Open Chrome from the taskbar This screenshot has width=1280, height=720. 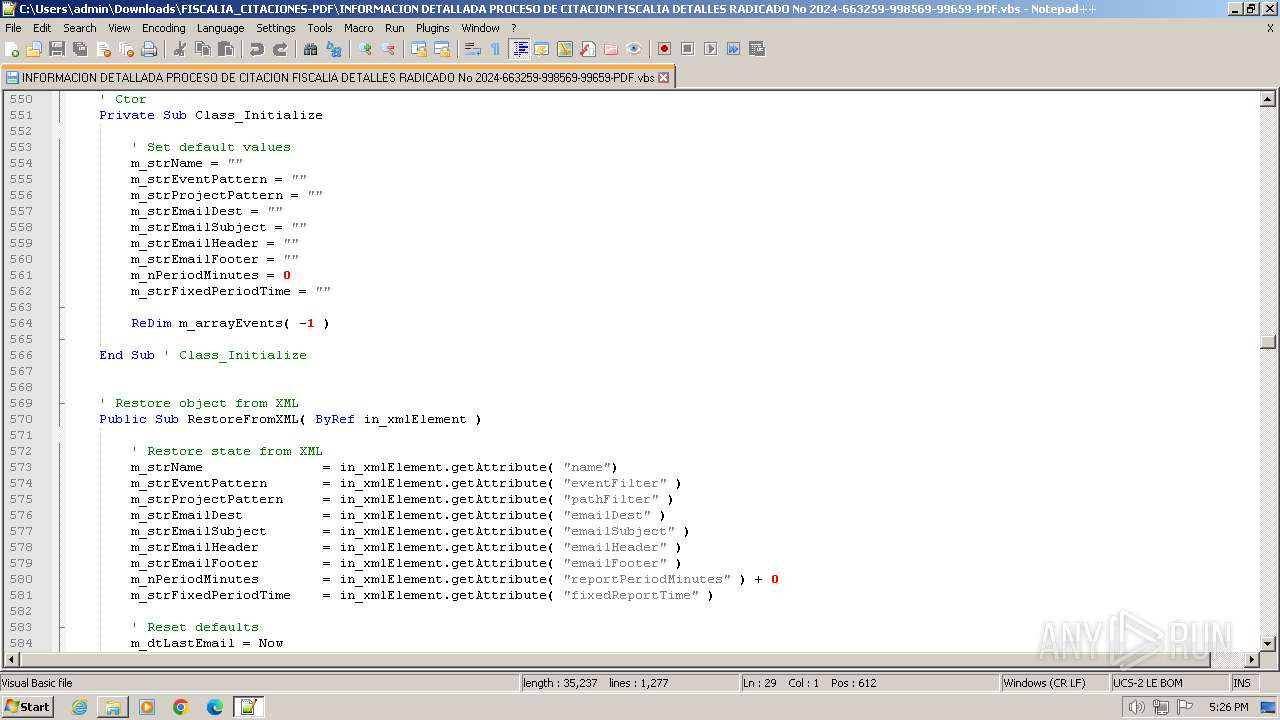(x=181, y=707)
